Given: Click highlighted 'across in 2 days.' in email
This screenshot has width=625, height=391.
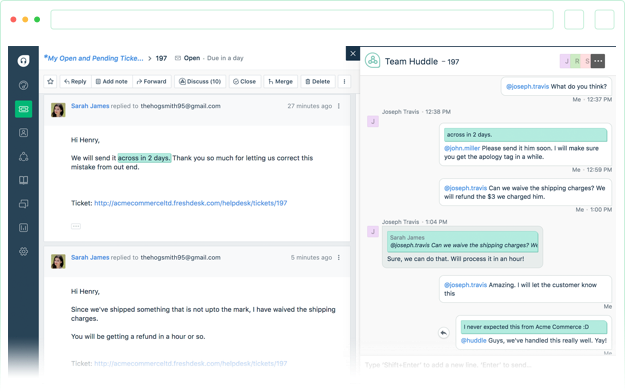Looking at the screenshot, I should (x=144, y=158).
